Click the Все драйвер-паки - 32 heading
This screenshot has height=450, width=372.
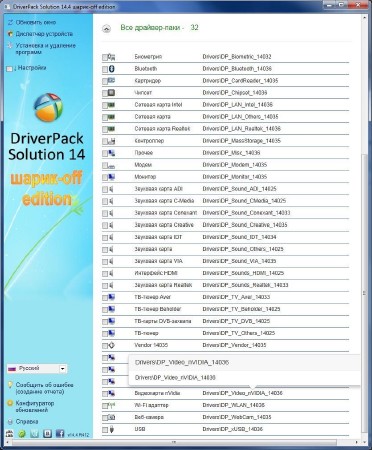click(159, 28)
